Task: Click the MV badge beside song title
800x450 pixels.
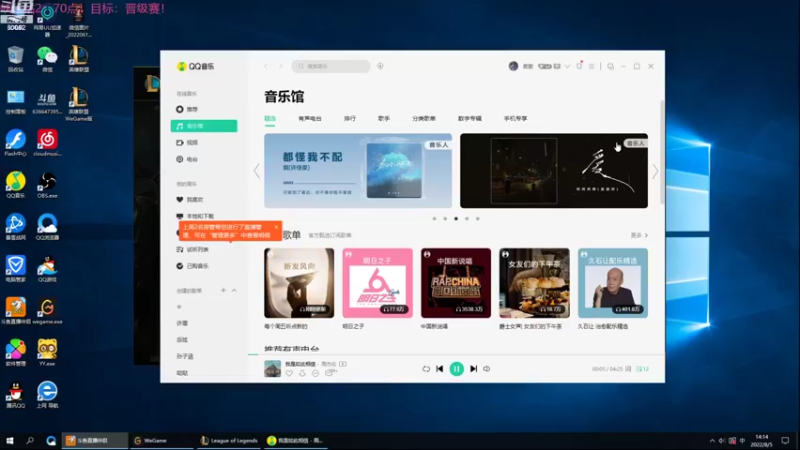Action: pyautogui.click(x=343, y=364)
